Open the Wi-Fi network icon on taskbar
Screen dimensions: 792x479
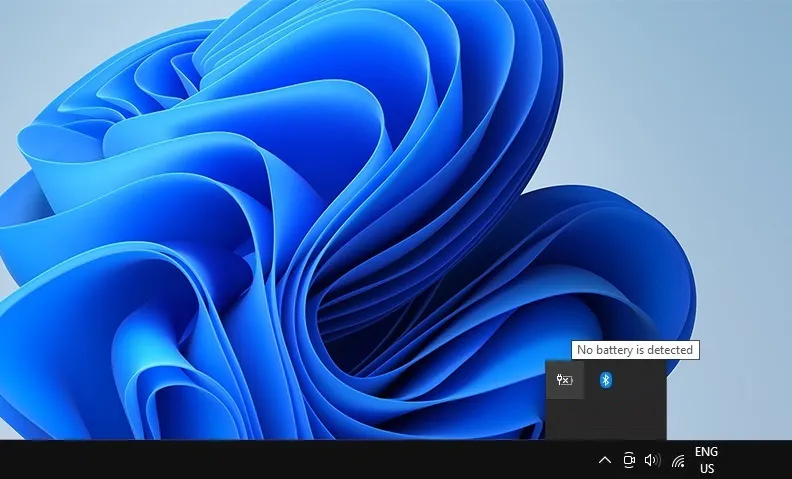[678, 460]
